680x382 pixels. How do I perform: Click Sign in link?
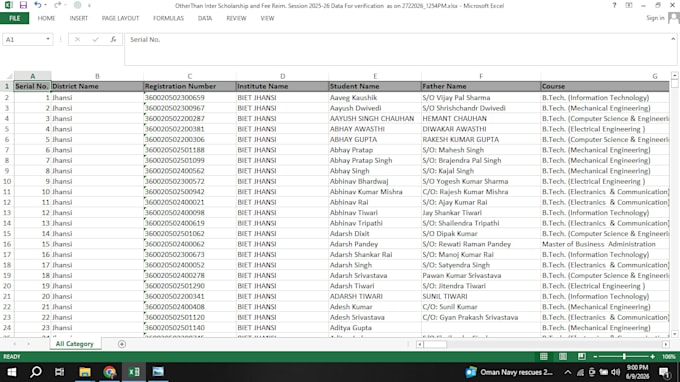[x=655, y=18]
